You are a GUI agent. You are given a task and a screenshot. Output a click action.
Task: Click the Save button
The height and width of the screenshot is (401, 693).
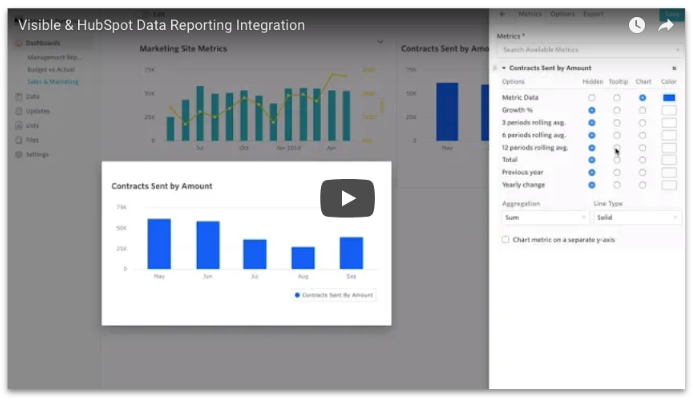point(671,14)
